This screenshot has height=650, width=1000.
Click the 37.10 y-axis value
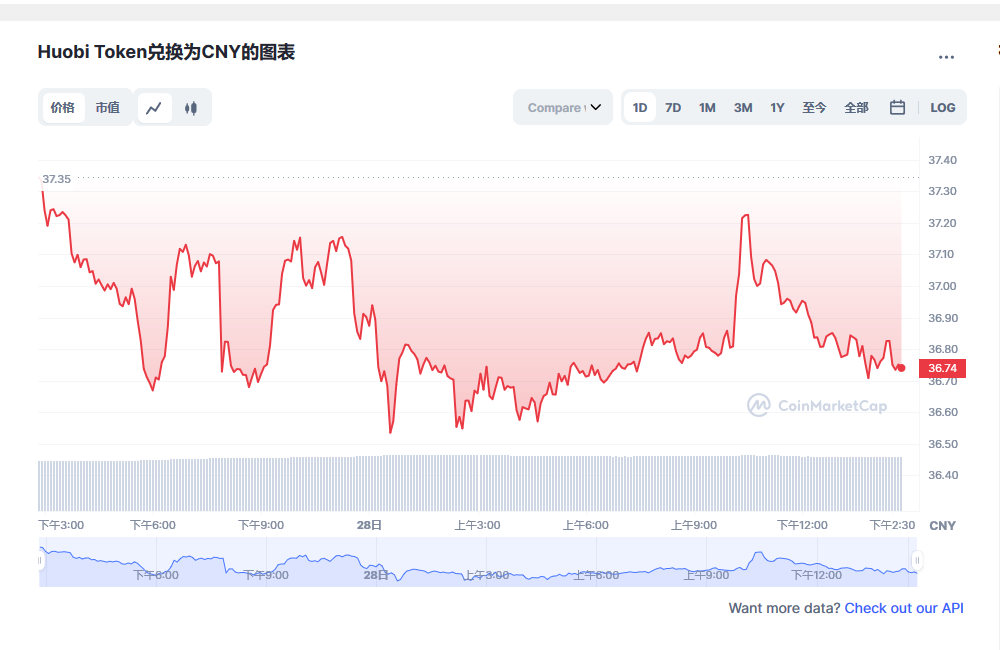tap(941, 255)
